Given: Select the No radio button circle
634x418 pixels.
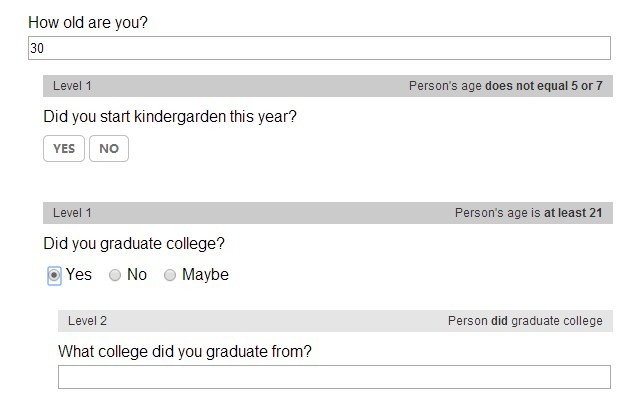Looking at the screenshot, I should coord(116,275).
